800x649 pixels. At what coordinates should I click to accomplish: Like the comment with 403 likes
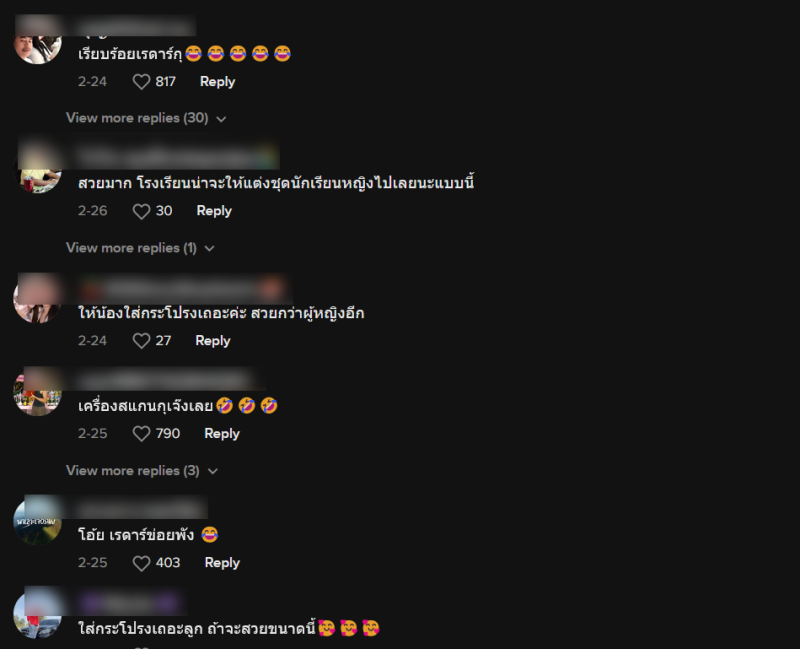coord(141,563)
